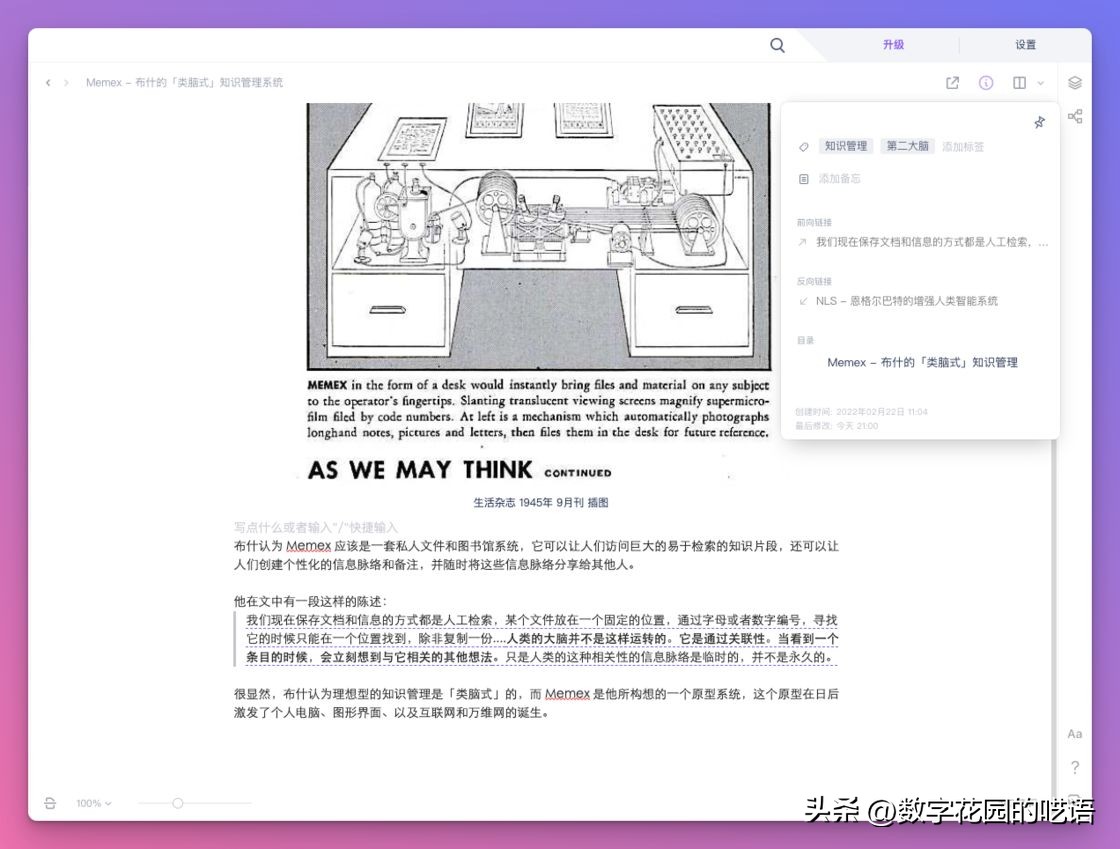Viewport: 1120px width, 849px height.
Task: Open the Aa typography settings
Action: pyautogui.click(x=1074, y=734)
